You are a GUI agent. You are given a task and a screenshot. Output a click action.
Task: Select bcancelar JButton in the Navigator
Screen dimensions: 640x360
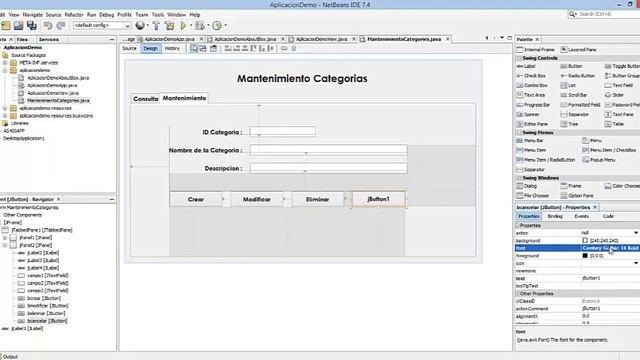coord(47,321)
